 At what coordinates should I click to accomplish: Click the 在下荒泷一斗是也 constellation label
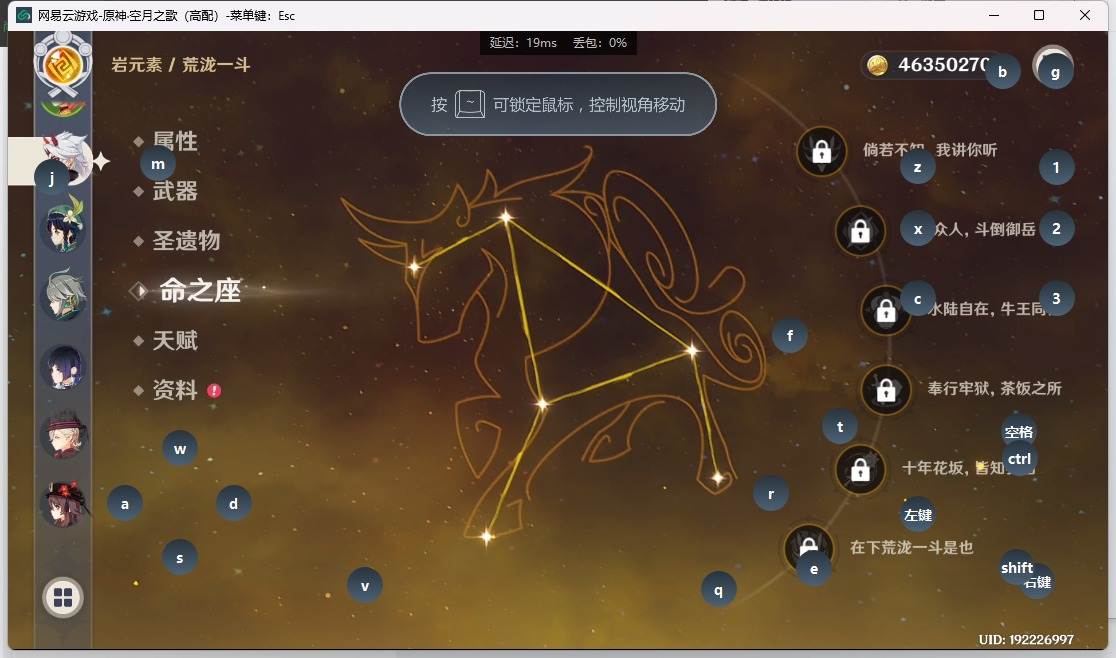point(912,547)
